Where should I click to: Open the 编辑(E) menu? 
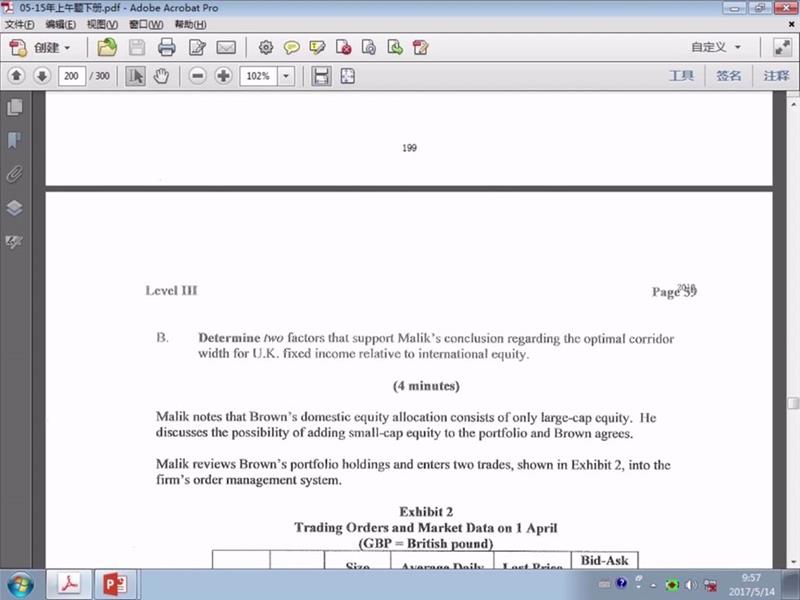coord(61,24)
